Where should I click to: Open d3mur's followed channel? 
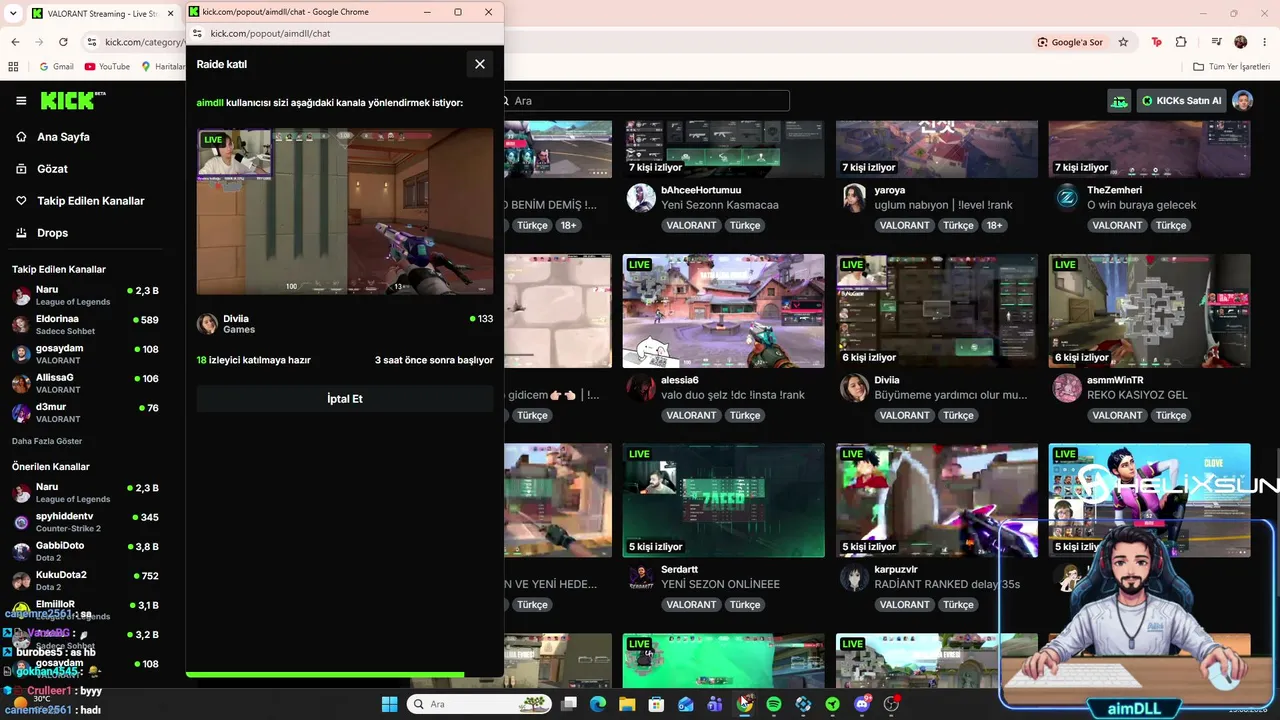[x=86, y=412]
